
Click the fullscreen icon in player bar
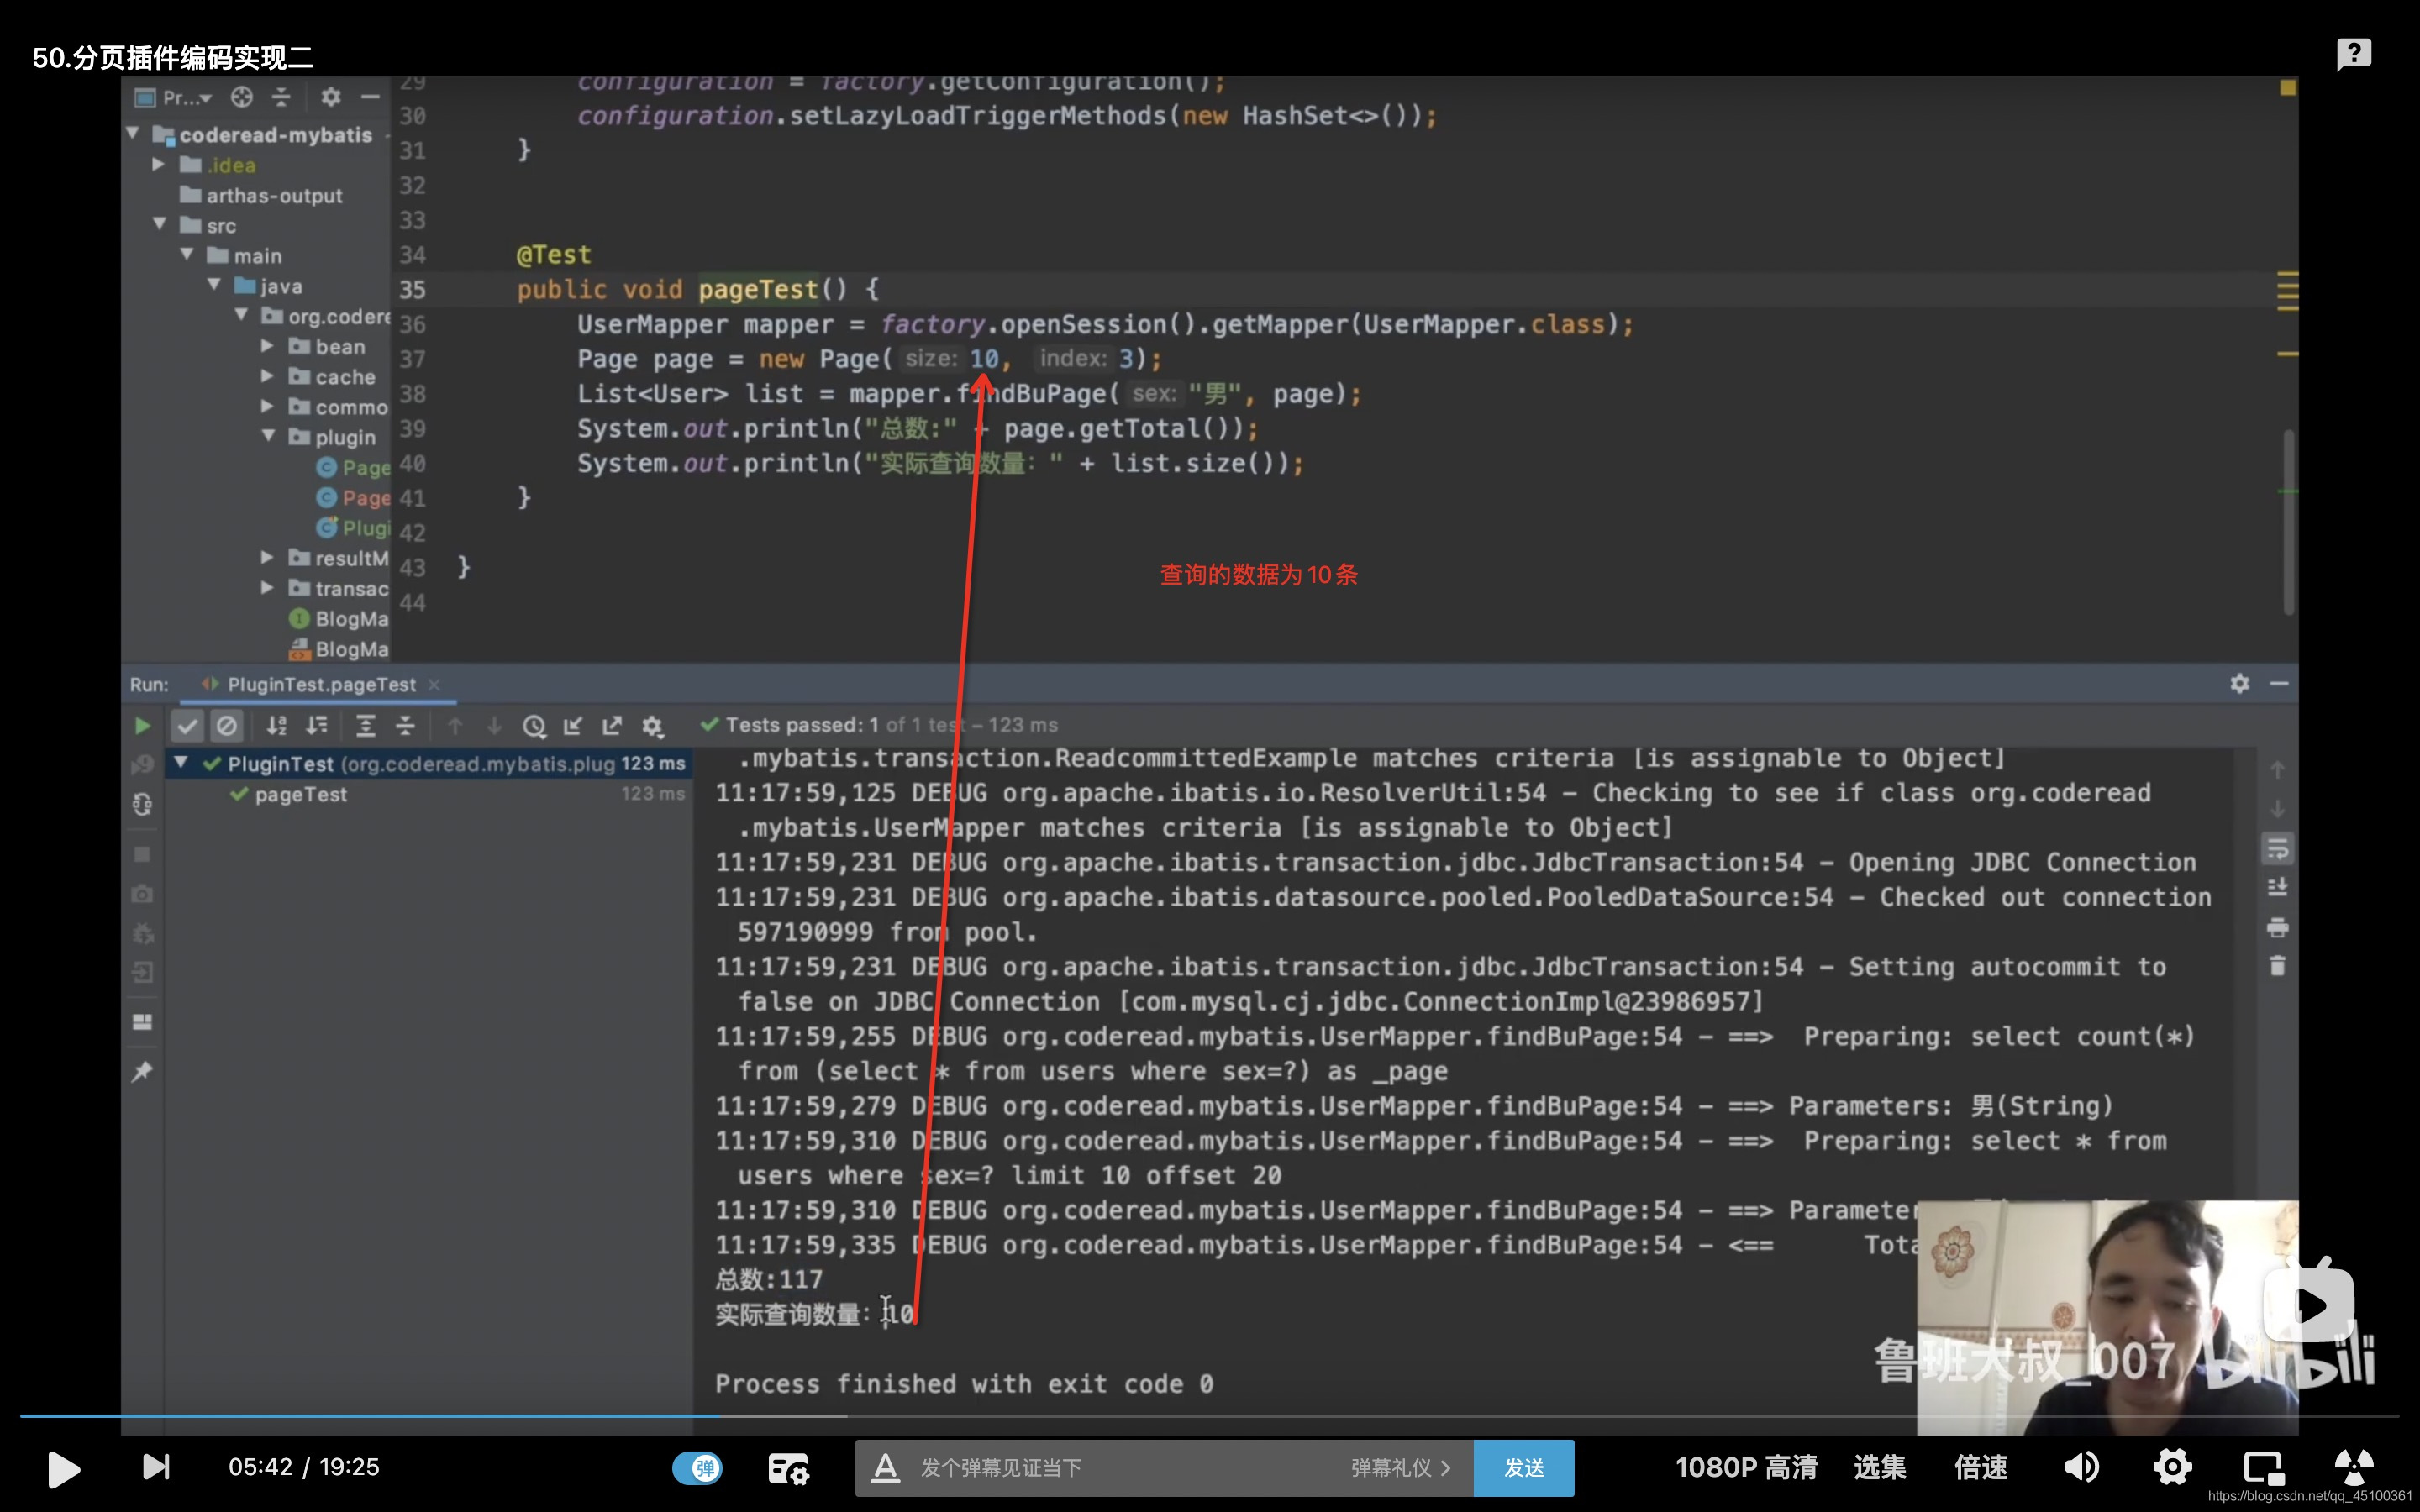point(2354,1468)
